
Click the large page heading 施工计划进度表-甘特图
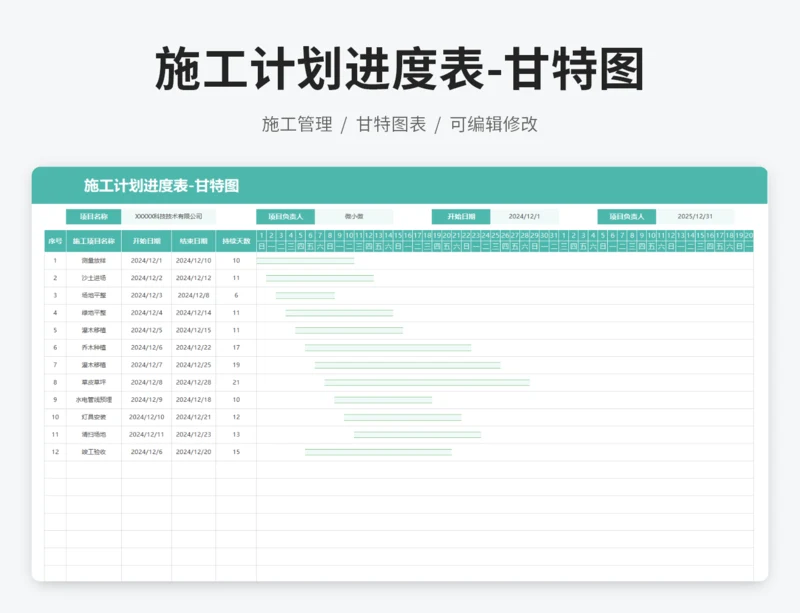point(400,68)
